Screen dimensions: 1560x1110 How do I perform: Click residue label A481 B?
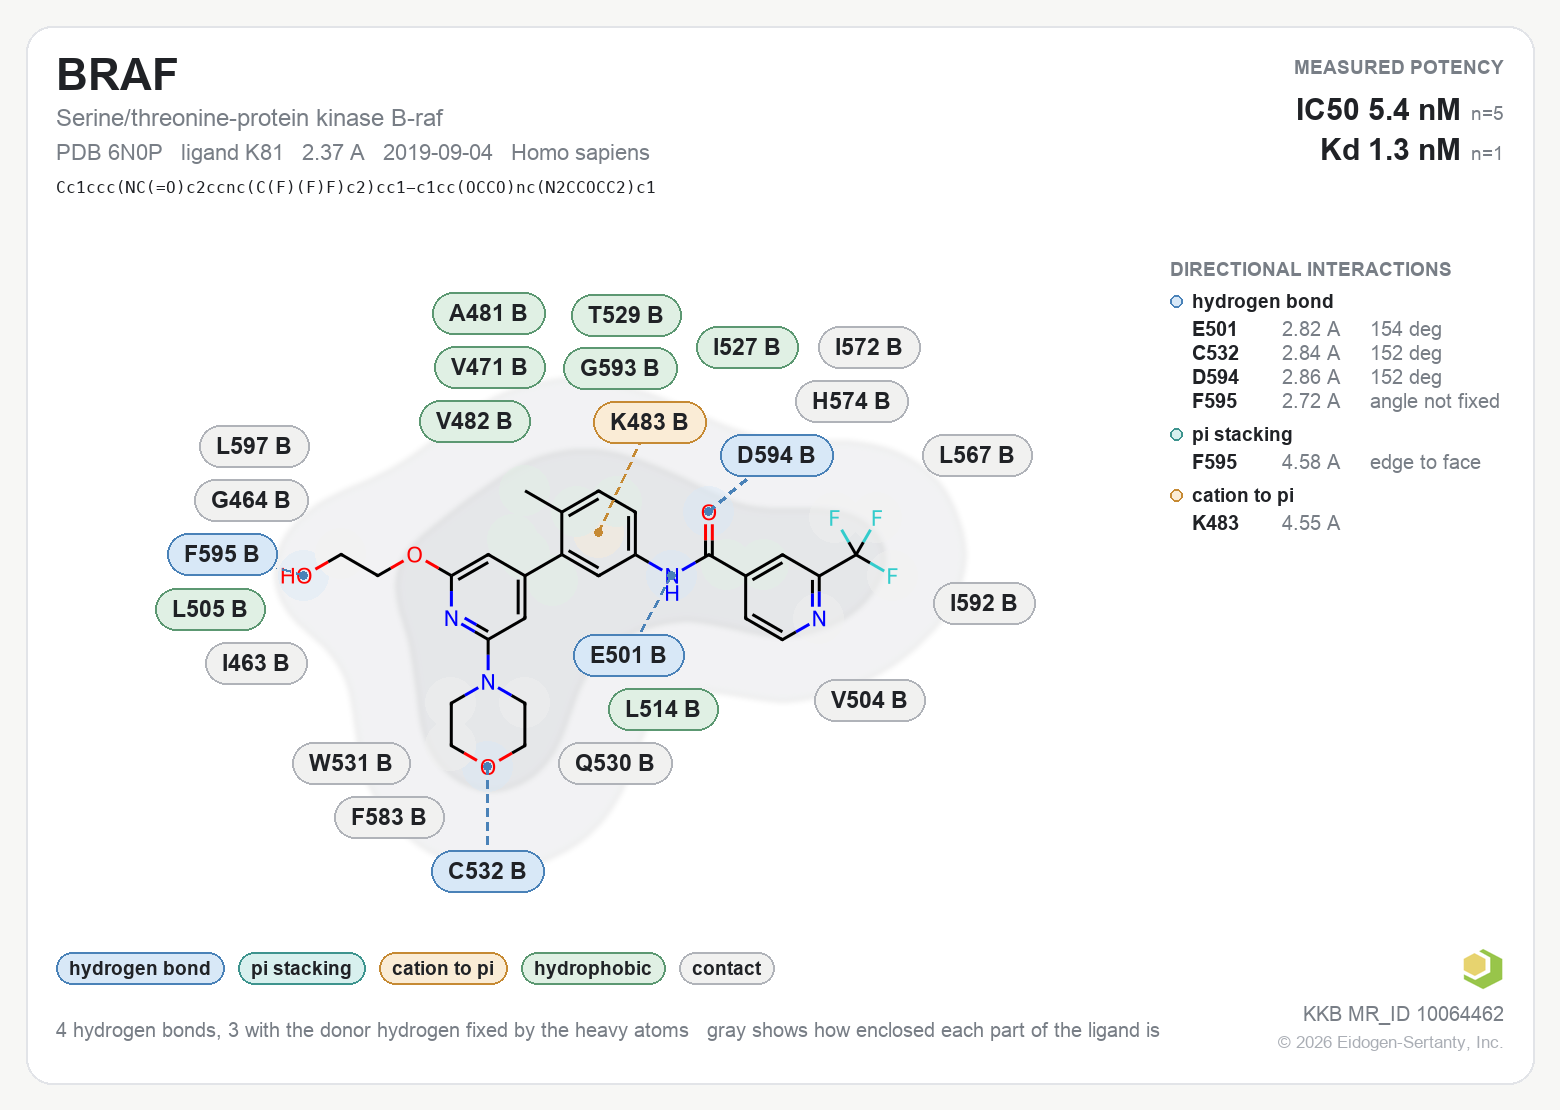489,314
